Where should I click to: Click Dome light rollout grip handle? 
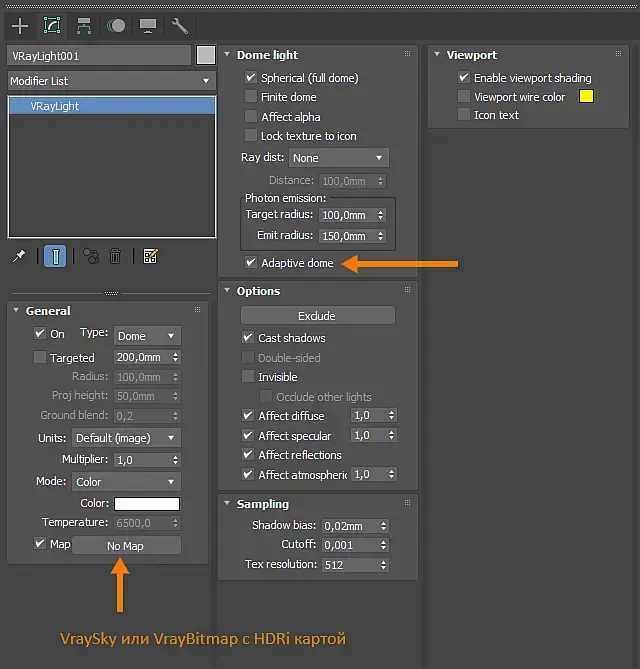[407, 54]
